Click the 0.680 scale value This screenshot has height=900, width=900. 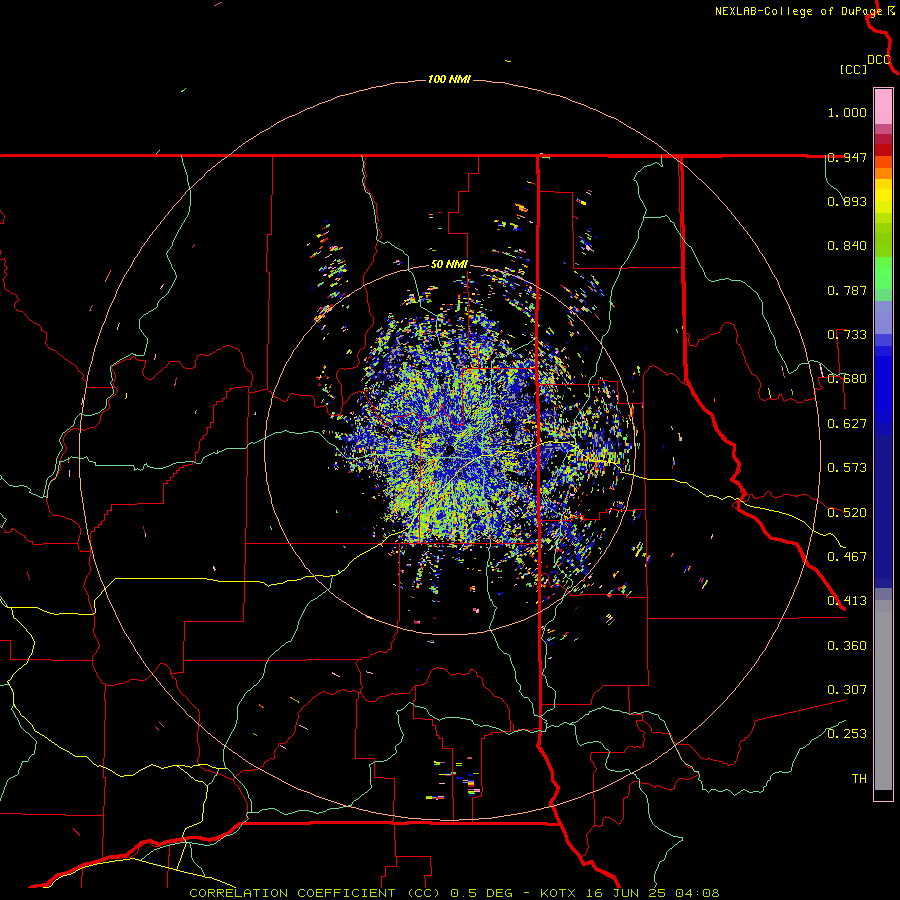847,379
